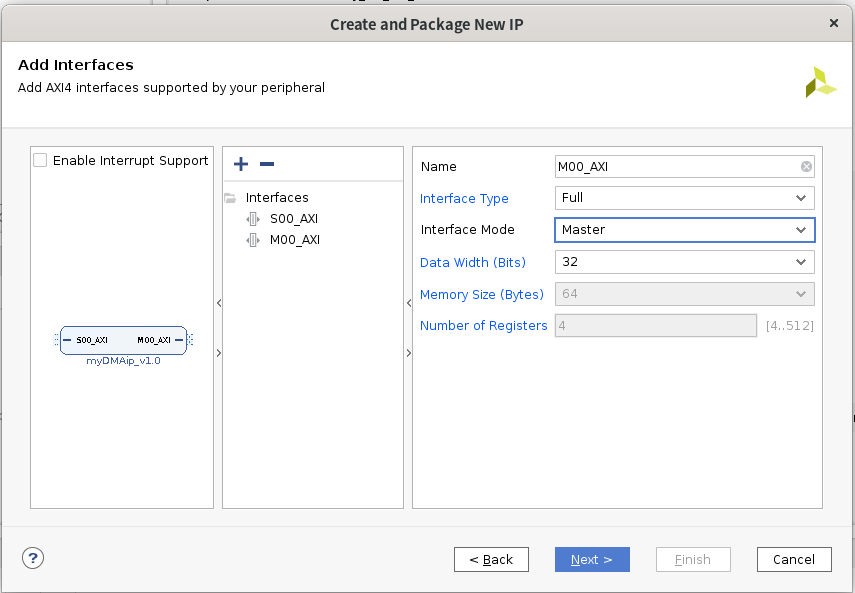The width and height of the screenshot is (855, 593).
Task: Enable Interrupt Support checkbox
Action: [x=41, y=160]
